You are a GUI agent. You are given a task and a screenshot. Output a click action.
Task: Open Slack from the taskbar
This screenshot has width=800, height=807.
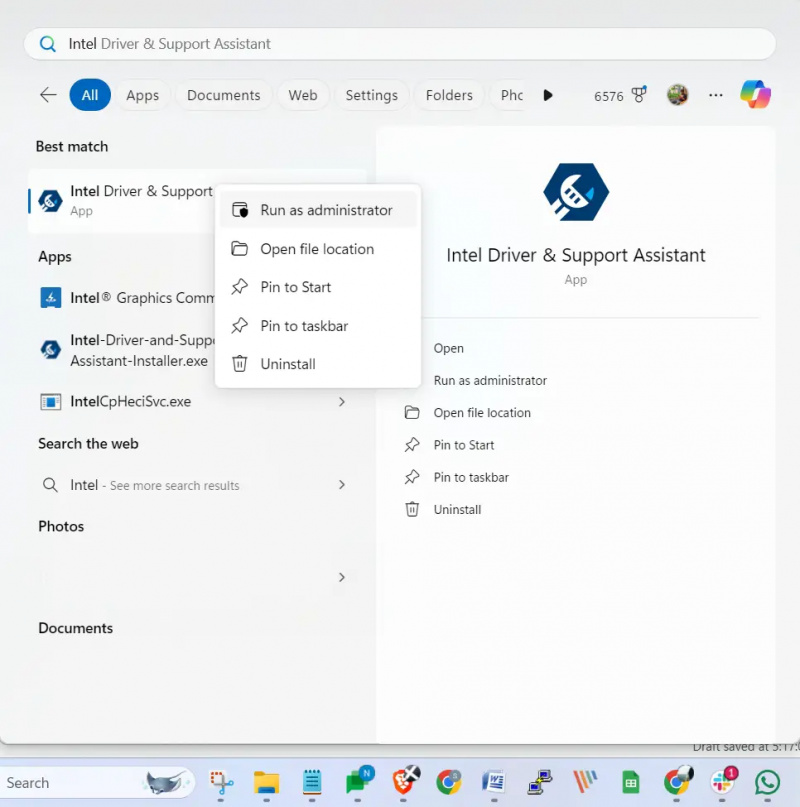click(723, 781)
